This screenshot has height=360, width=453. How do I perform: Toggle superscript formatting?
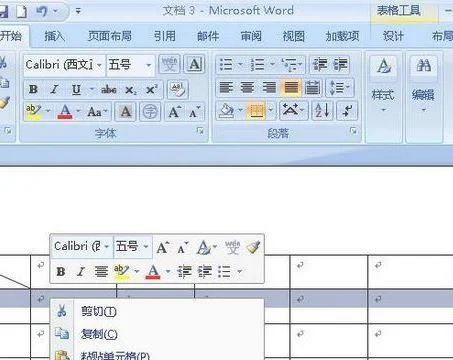point(151,89)
